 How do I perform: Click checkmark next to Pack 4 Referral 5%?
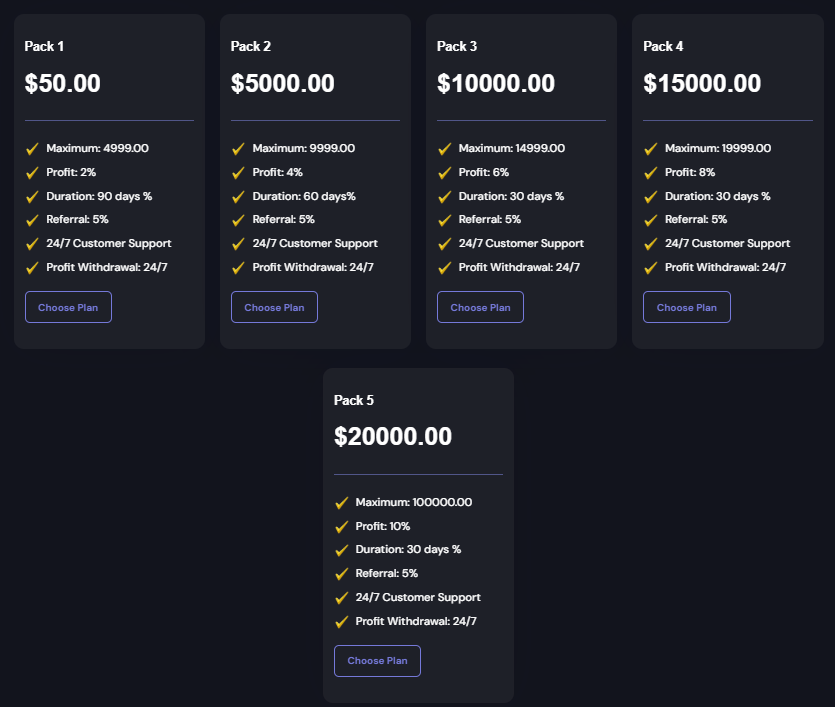[650, 220]
